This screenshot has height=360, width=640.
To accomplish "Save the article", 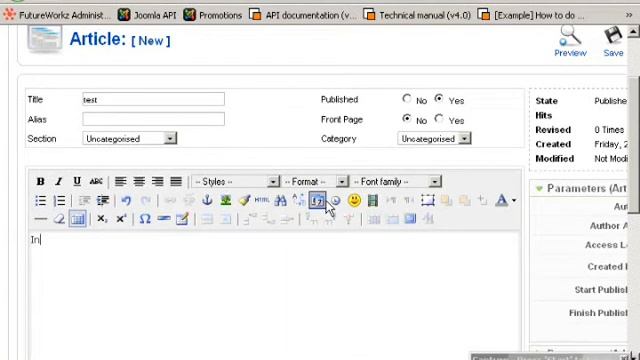I will 613,41.
